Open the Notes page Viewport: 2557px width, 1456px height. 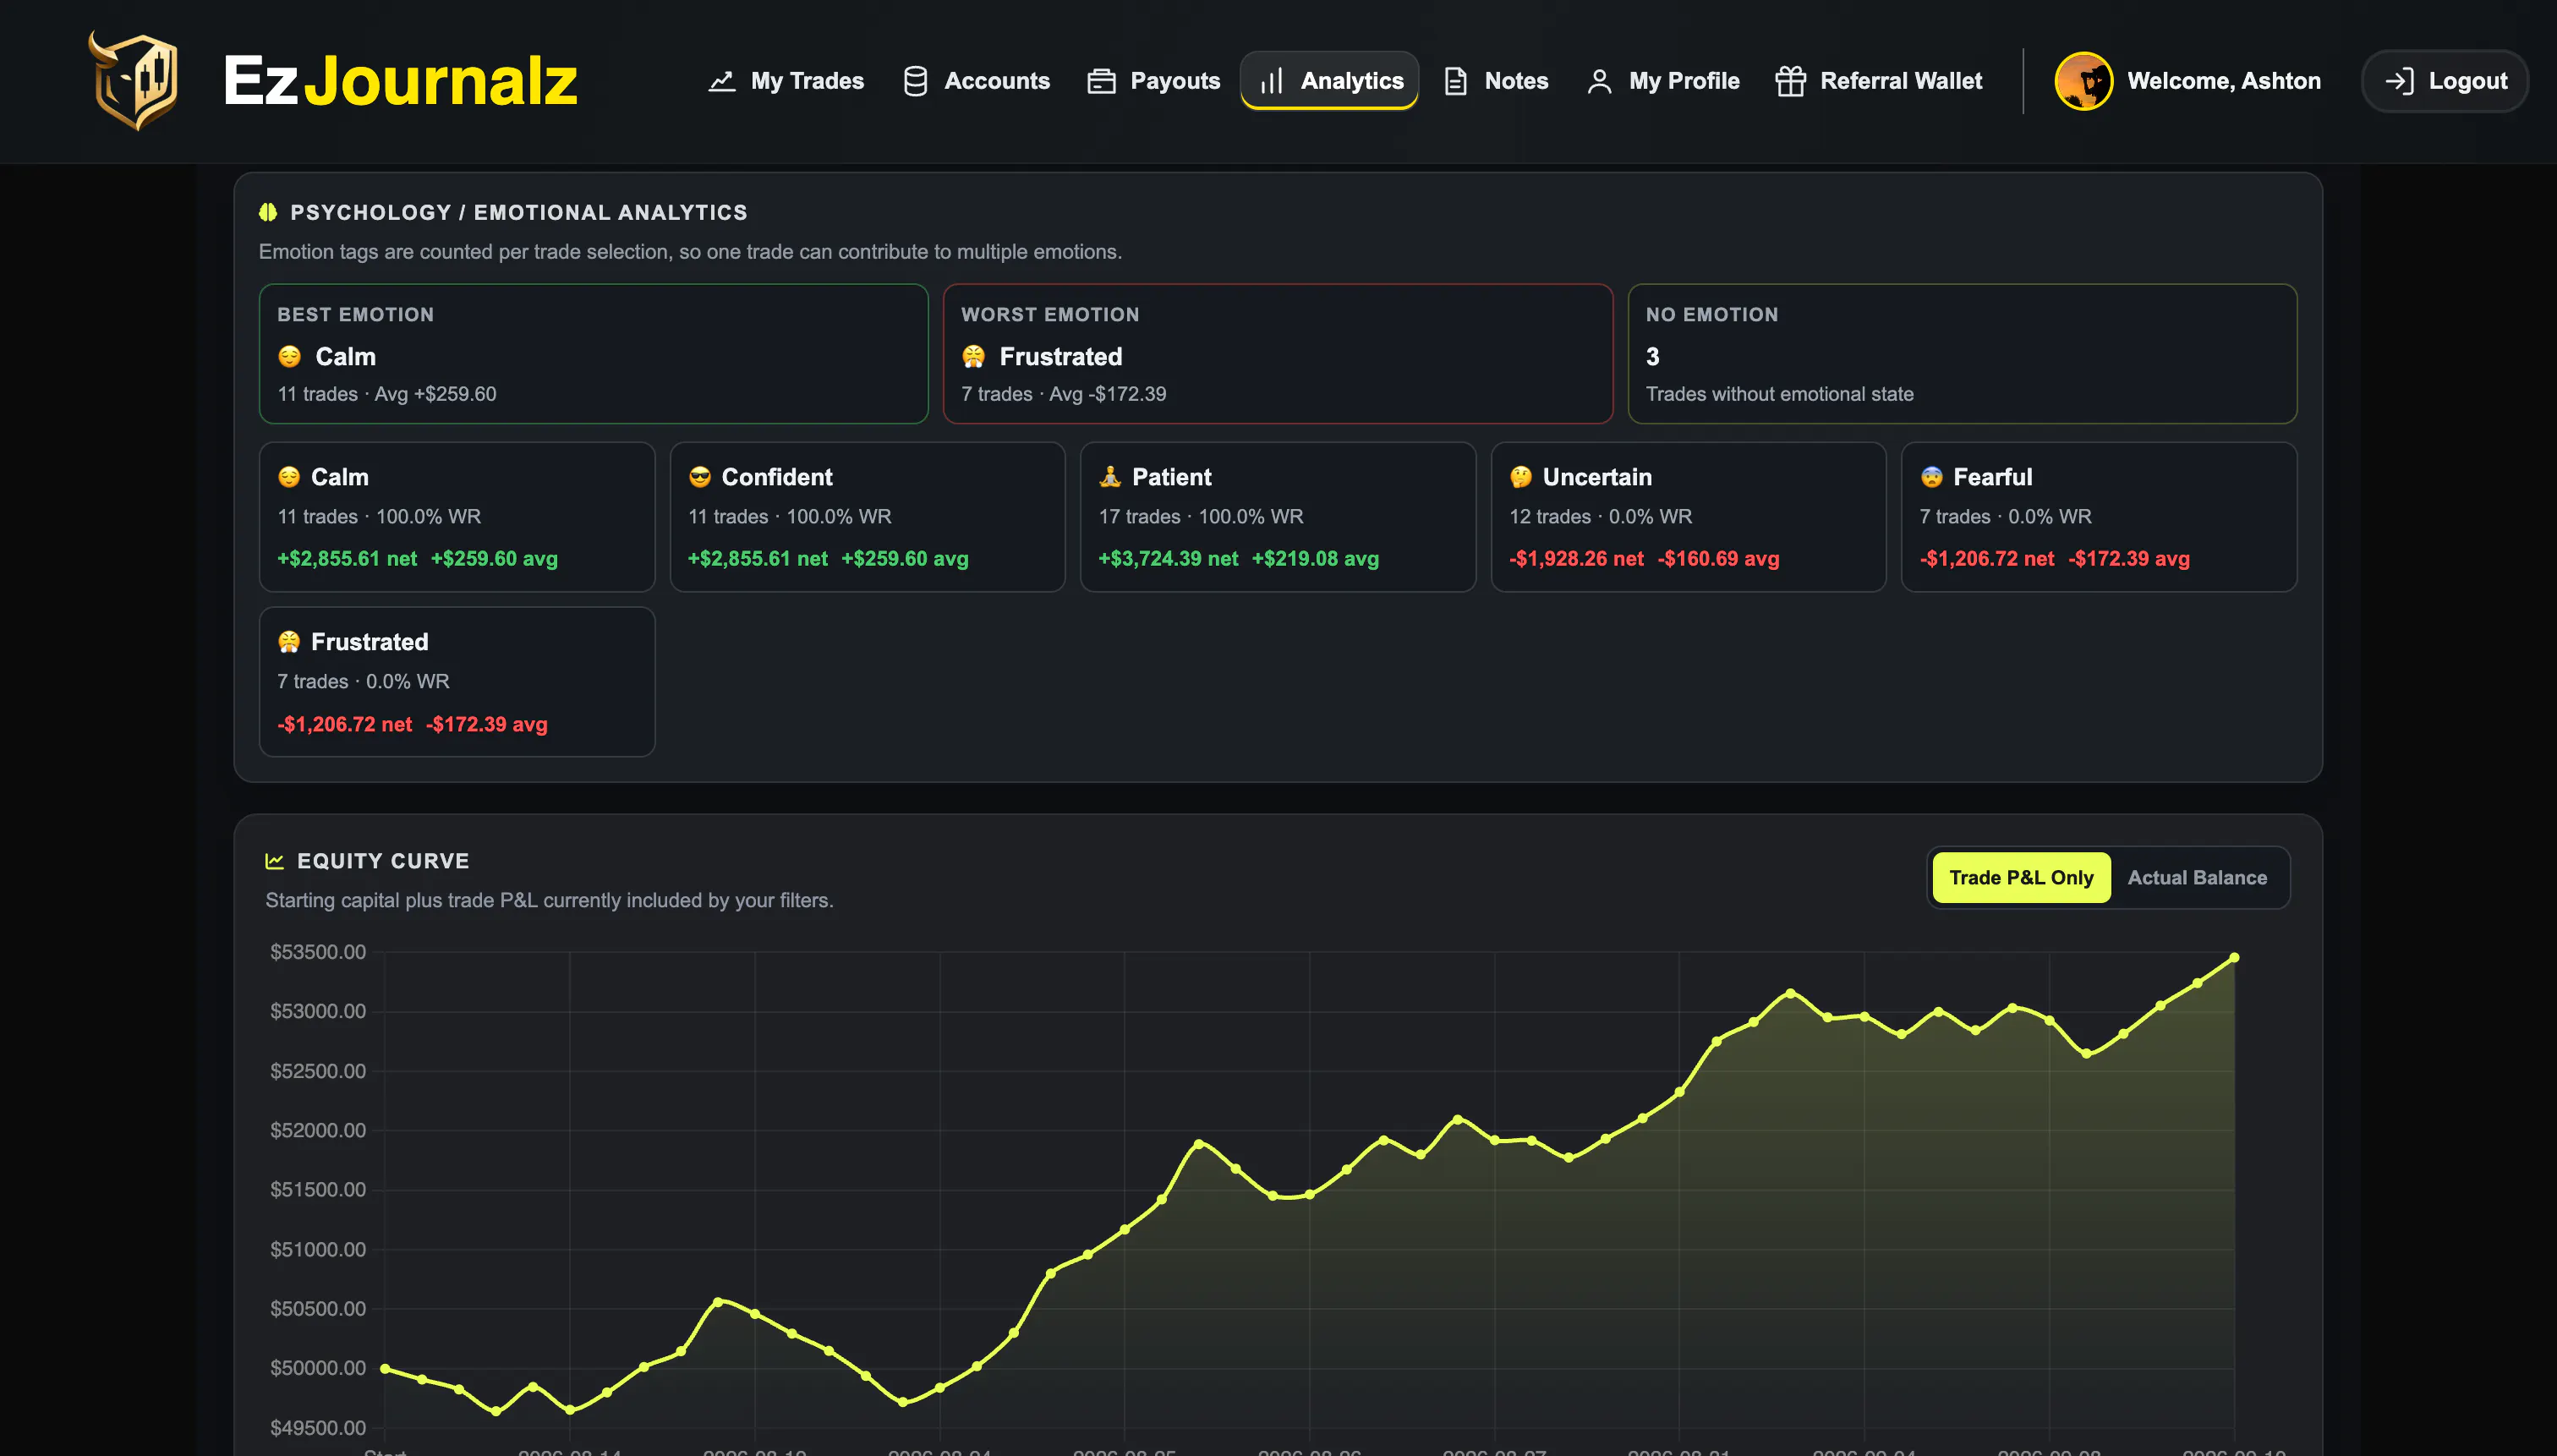pos(1496,81)
